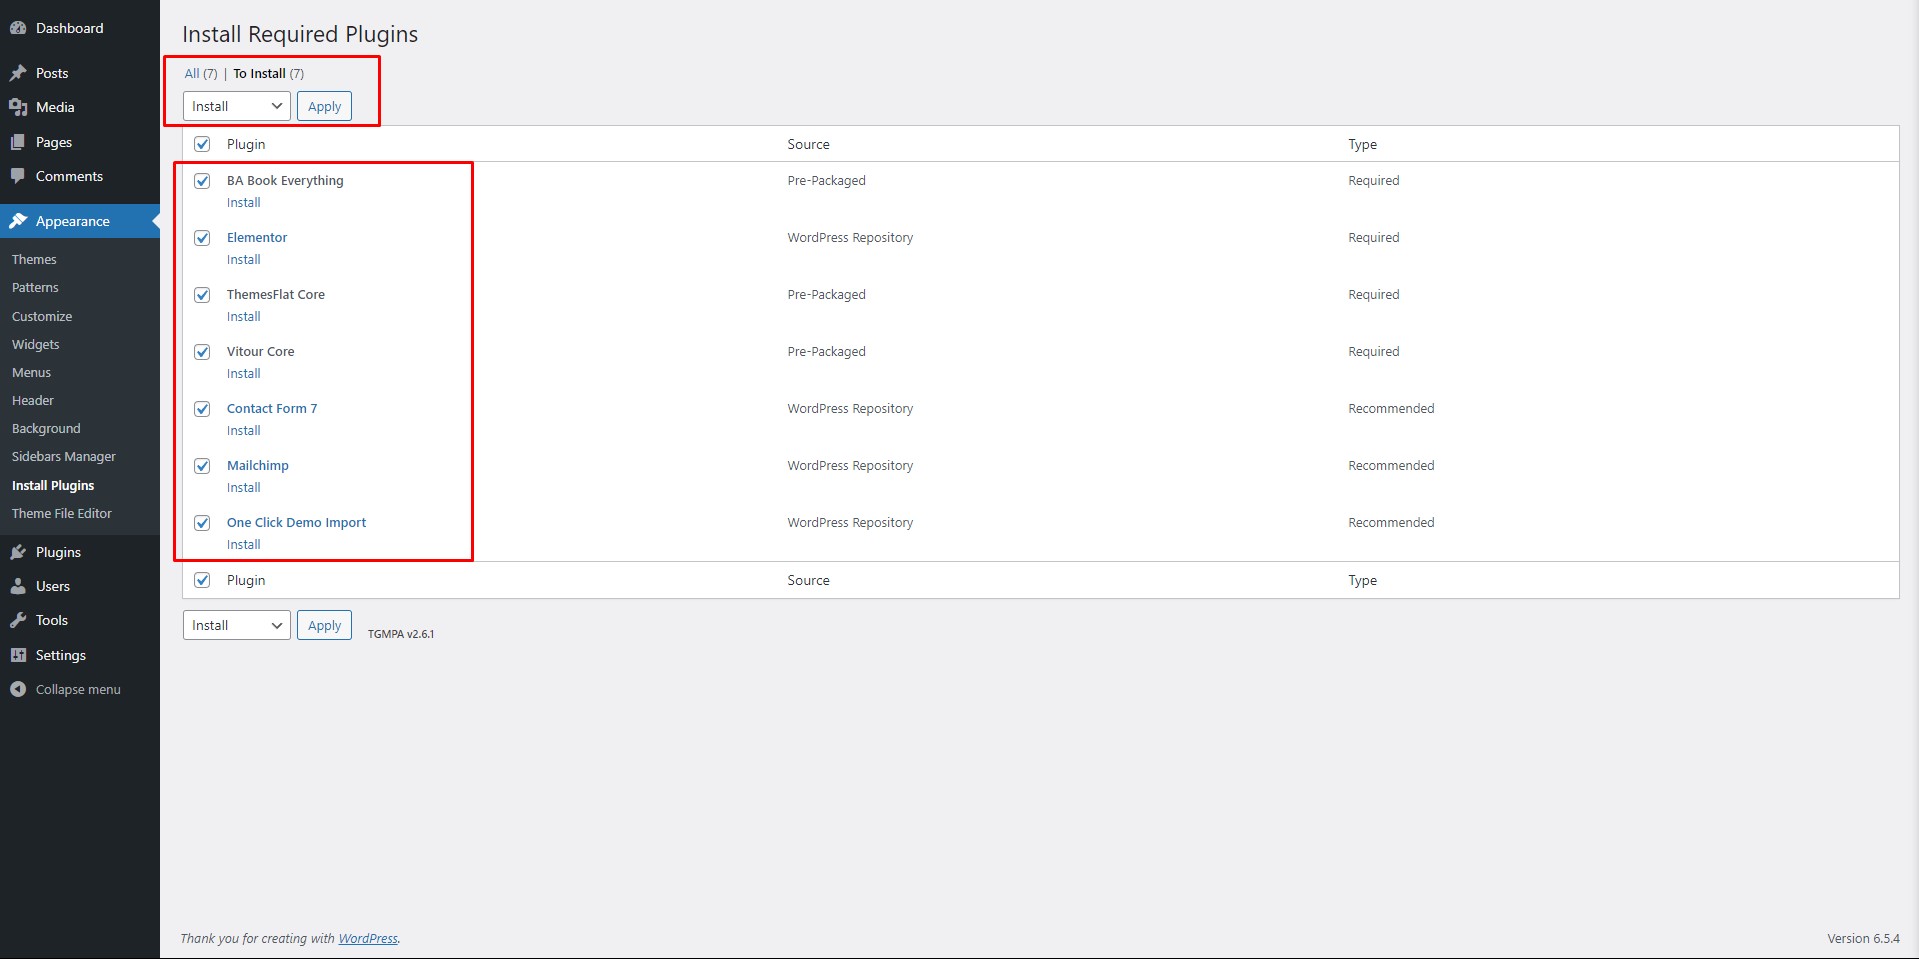Click the BA Book Everything plugin name

[x=285, y=180]
